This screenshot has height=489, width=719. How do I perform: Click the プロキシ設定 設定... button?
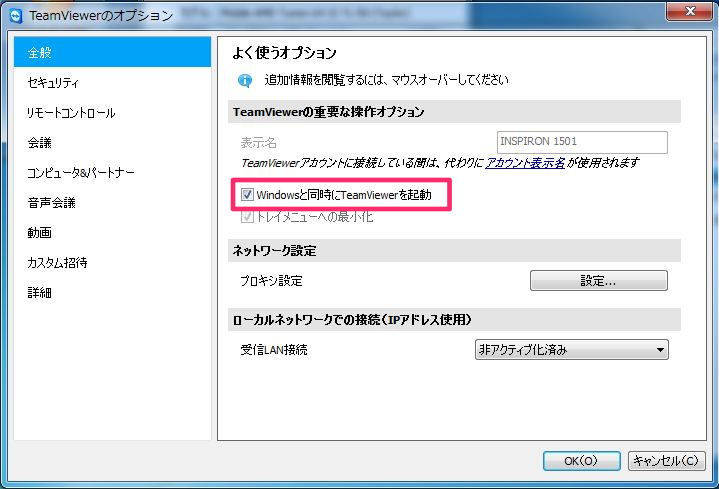coord(599,280)
